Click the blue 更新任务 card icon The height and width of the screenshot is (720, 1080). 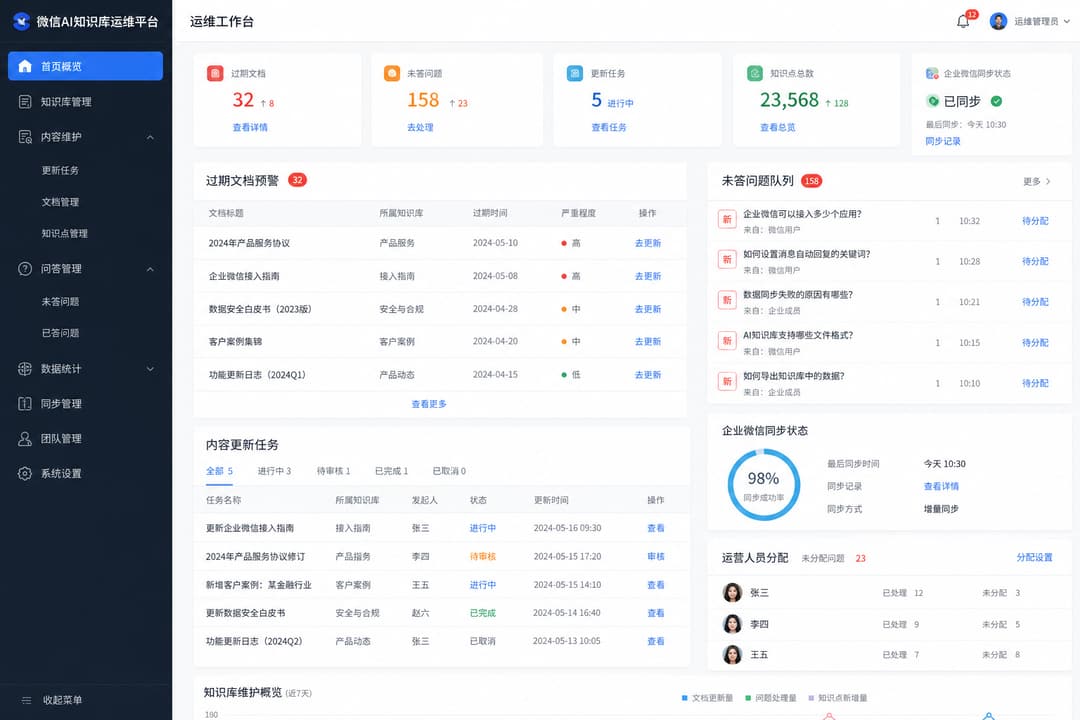pos(574,73)
